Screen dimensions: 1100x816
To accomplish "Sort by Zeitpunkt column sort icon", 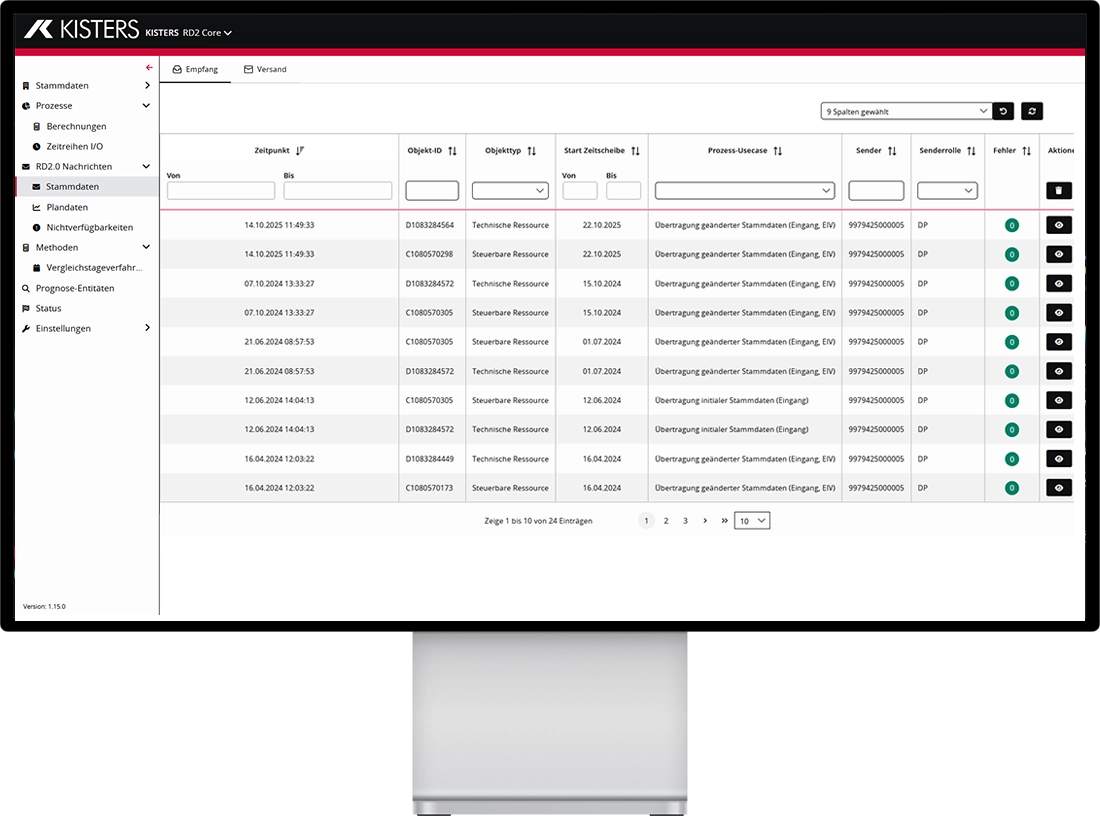I will point(300,151).
